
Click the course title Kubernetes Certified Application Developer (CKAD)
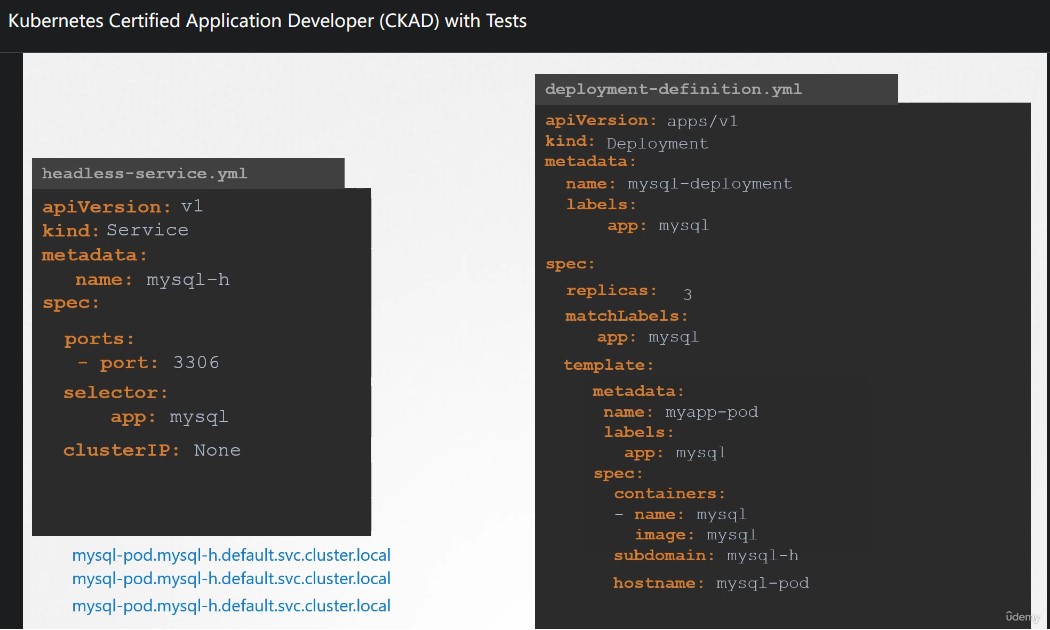[267, 21]
